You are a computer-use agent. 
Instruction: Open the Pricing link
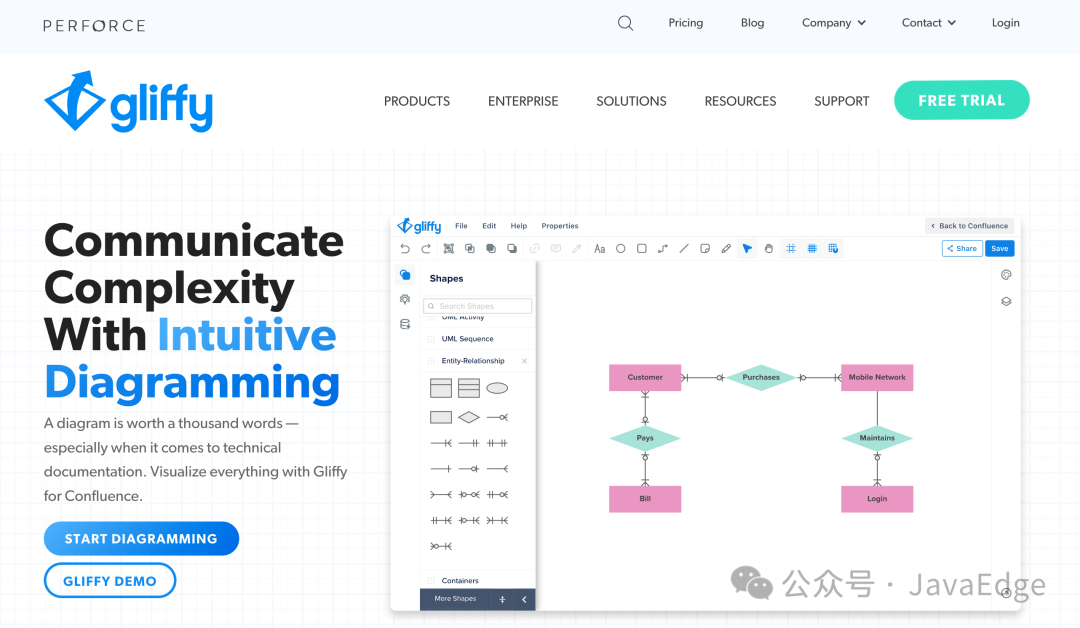[x=686, y=23]
